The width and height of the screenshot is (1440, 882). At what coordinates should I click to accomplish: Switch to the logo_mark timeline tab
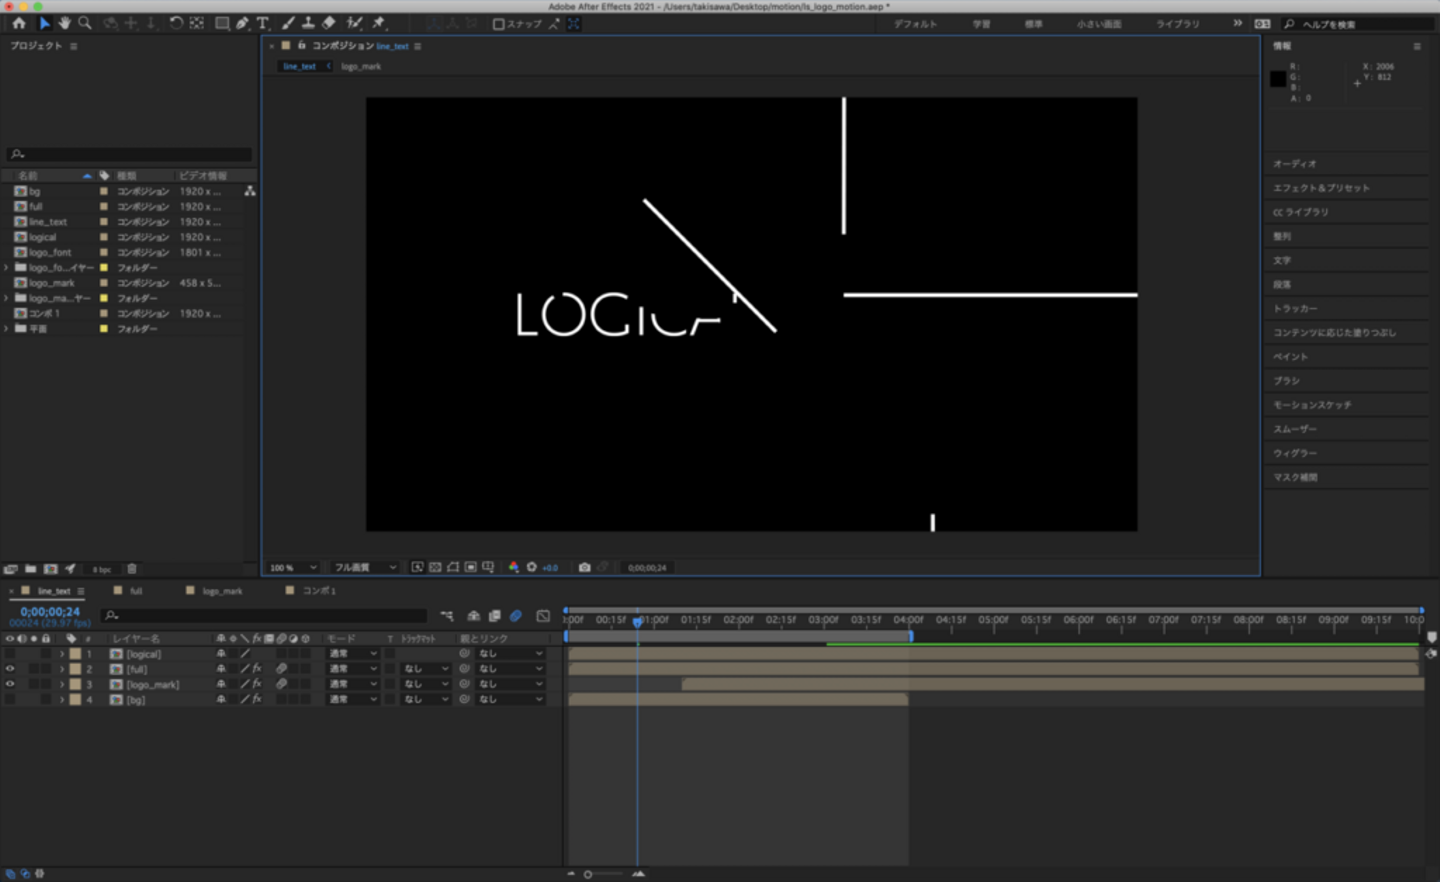(222, 591)
